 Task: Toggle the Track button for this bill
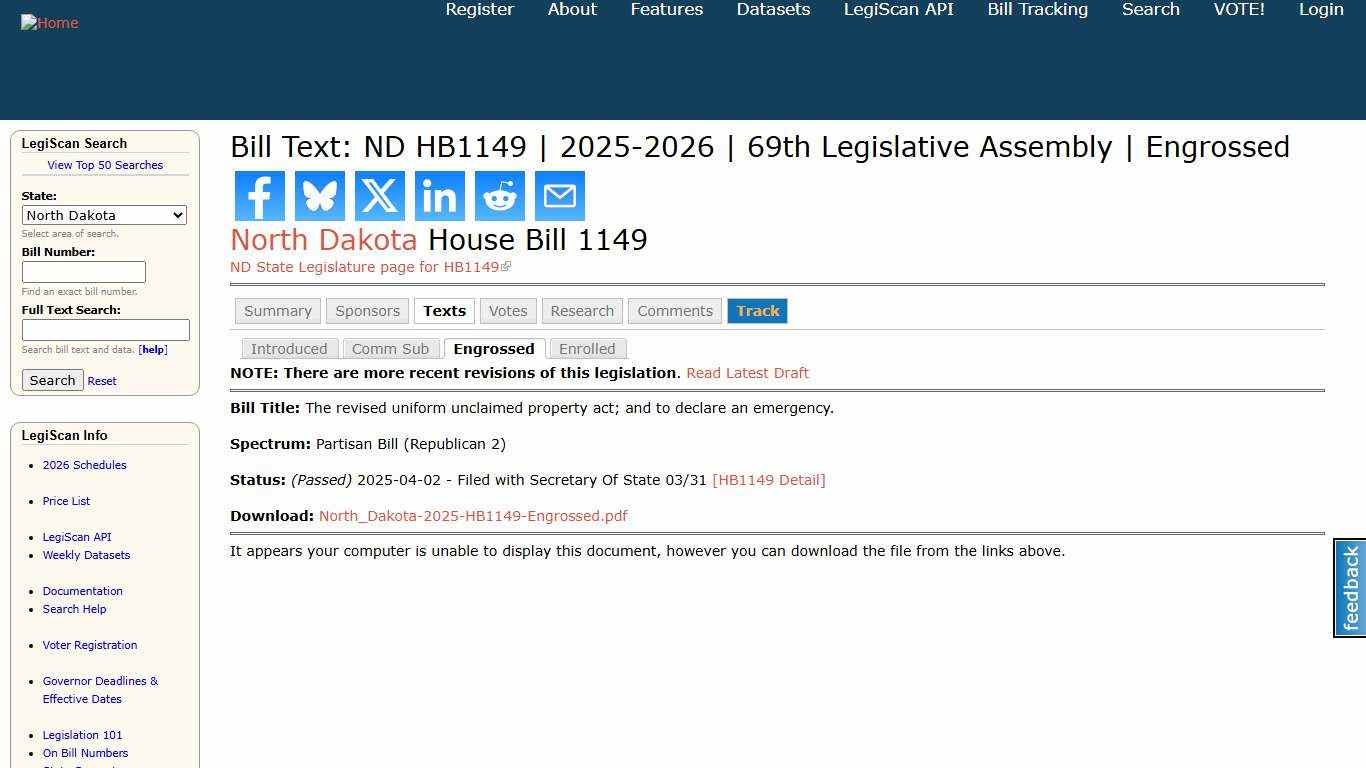[x=757, y=311]
